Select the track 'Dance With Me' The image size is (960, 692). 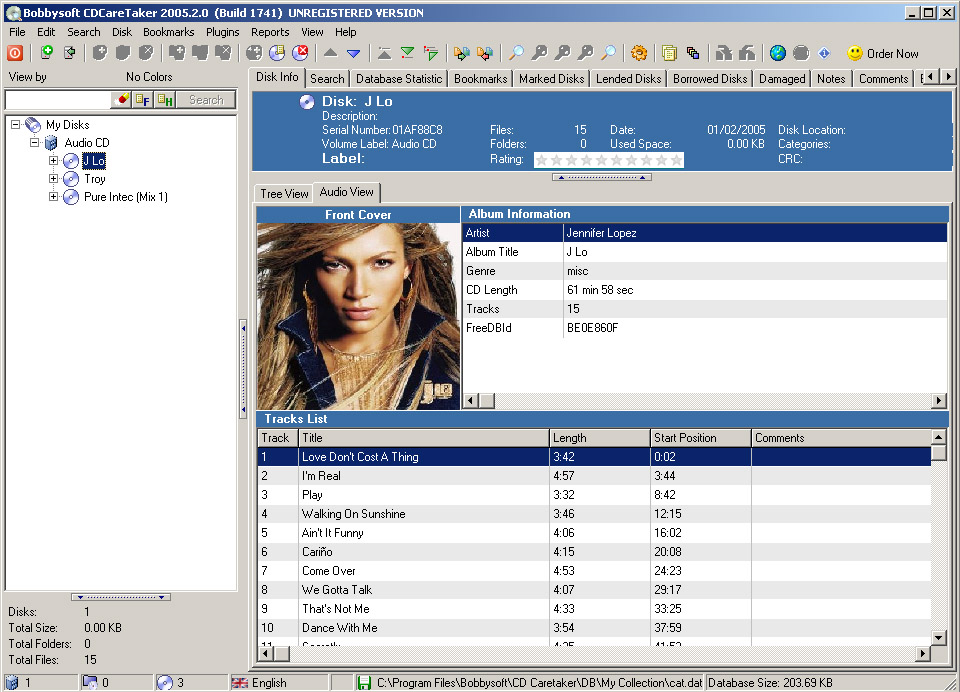click(594, 628)
